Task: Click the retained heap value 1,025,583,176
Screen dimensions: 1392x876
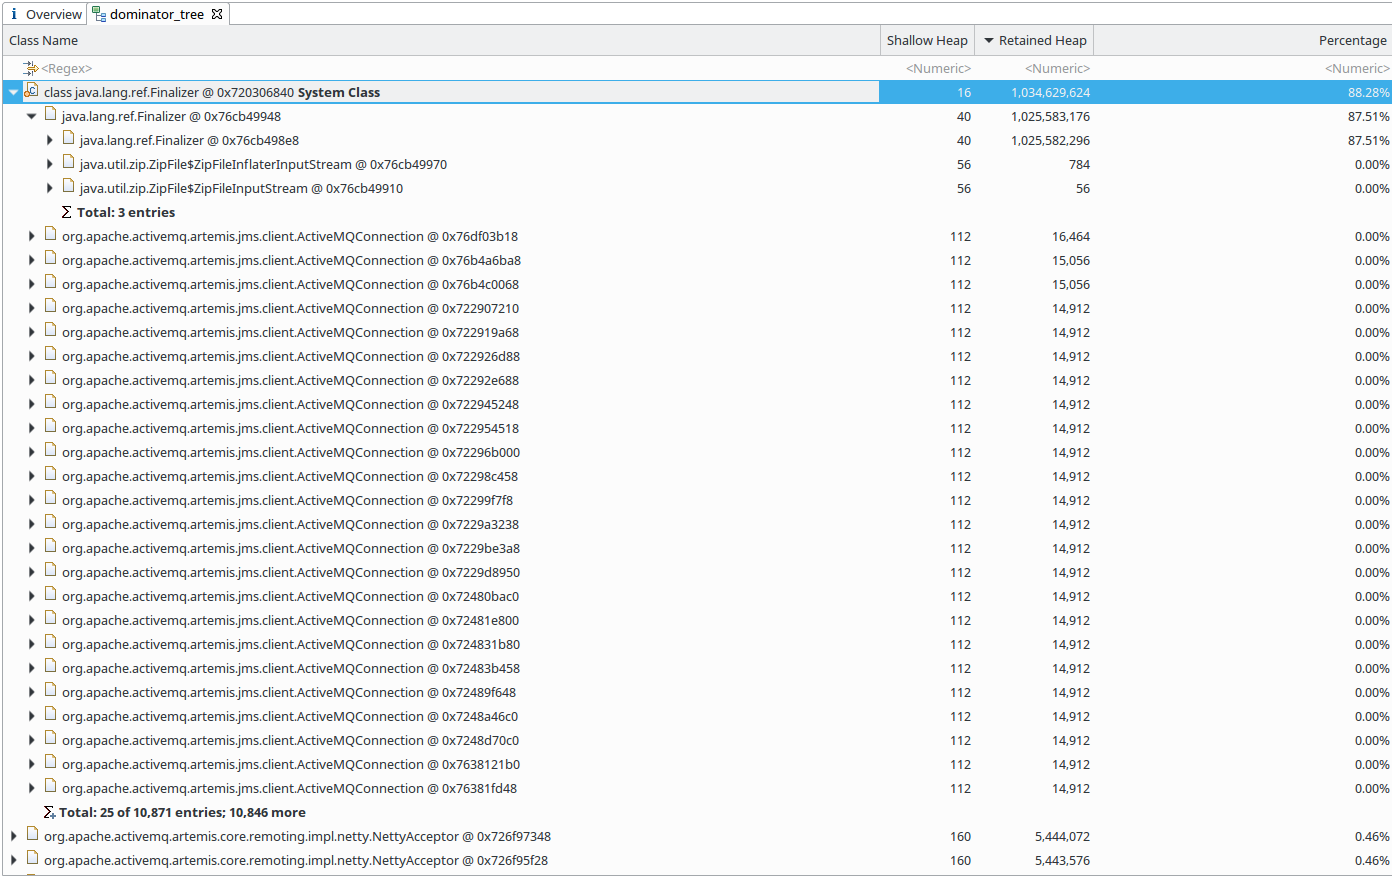Action: coord(1050,116)
